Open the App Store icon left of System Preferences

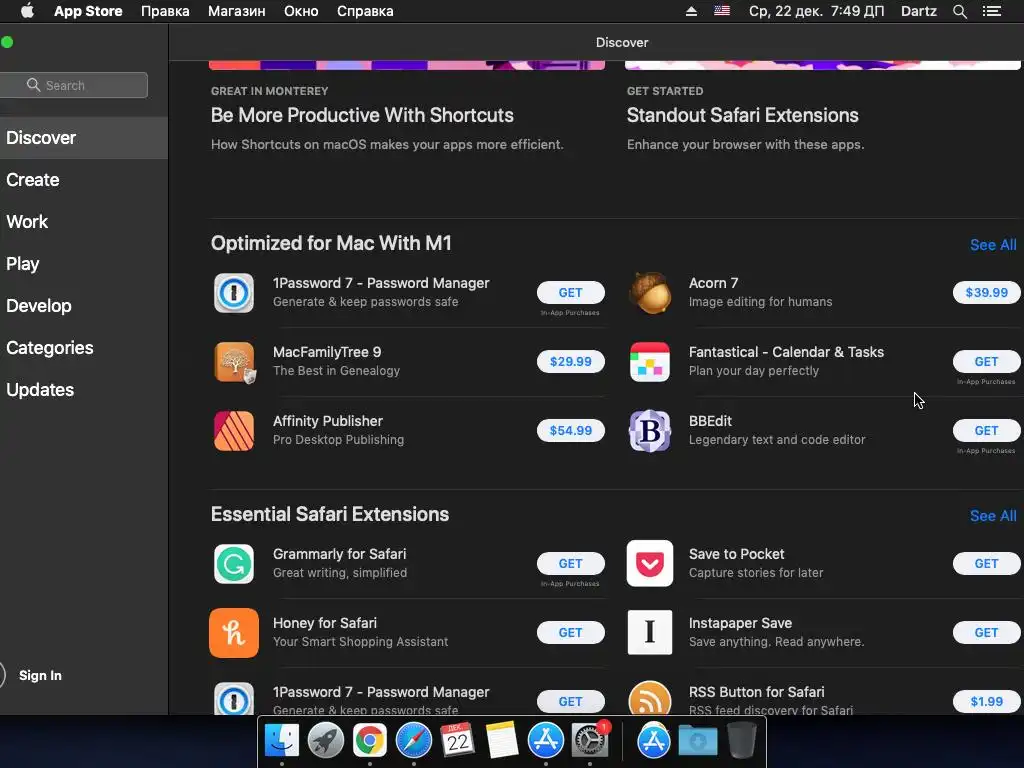[x=545, y=741]
